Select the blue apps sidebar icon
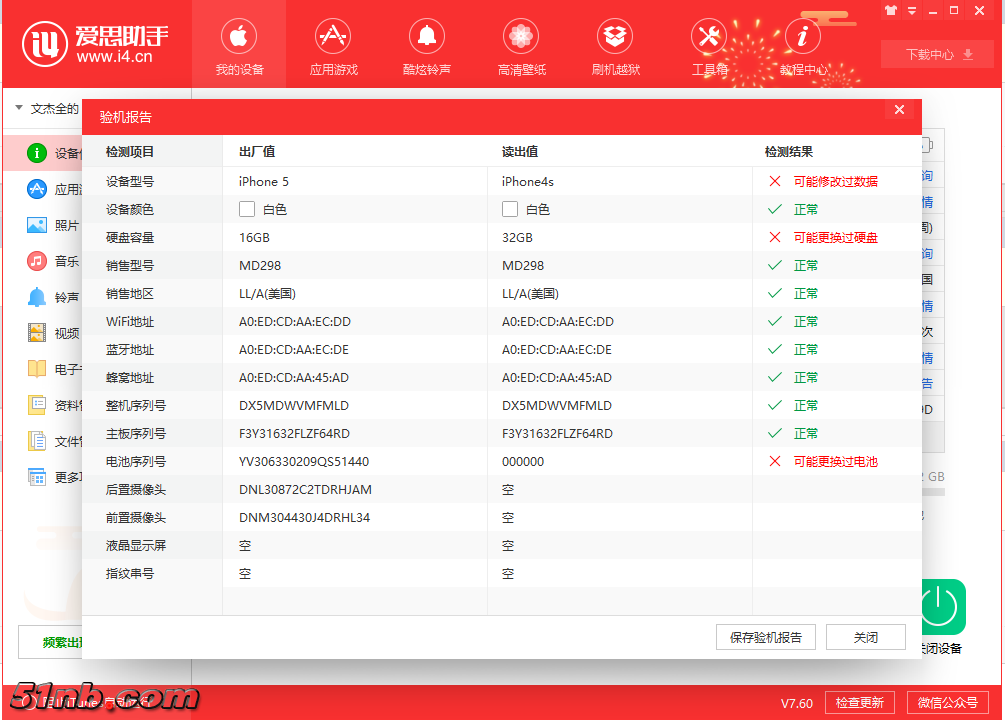 pos(37,188)
